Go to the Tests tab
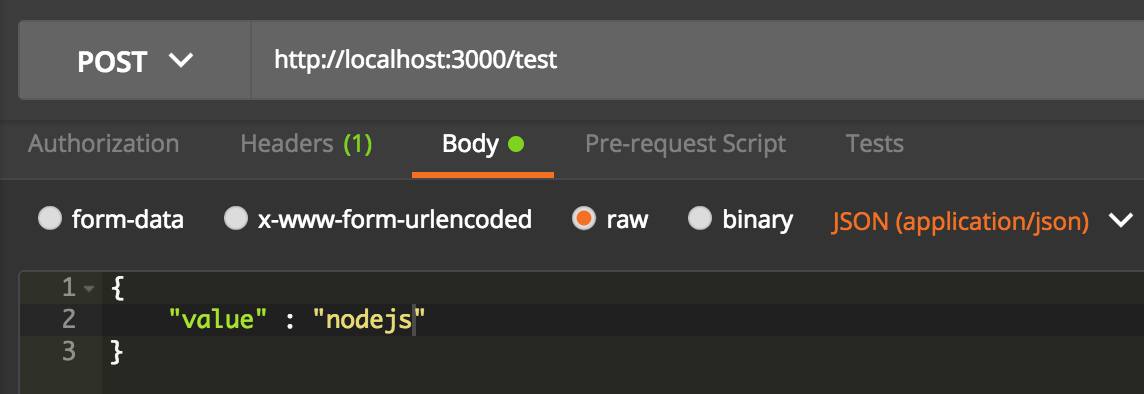The height and width of the screenshot is (394, 1144). click(x=875, y=144)
